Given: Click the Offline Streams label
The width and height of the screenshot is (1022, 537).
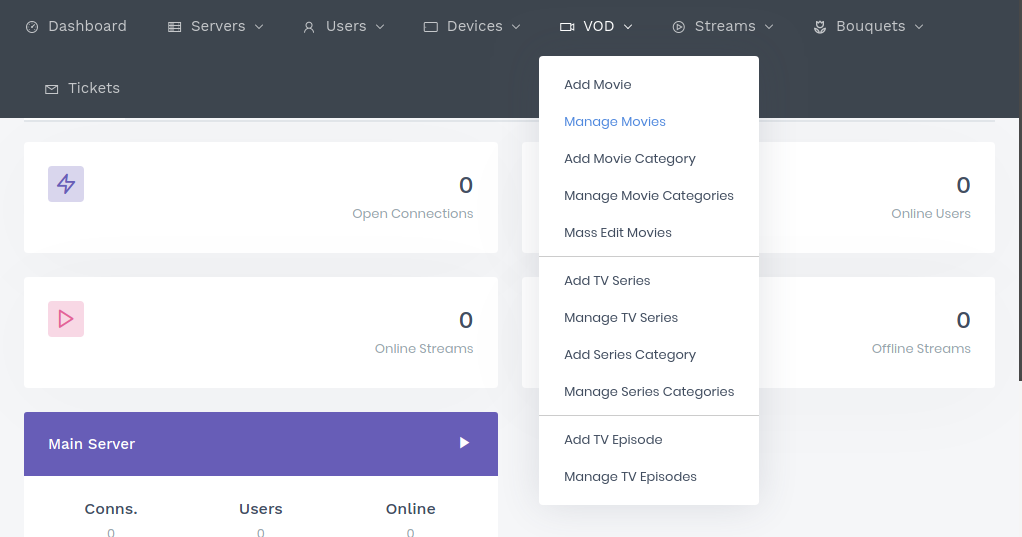Looking at the screenshot, I should pos(921,349).
